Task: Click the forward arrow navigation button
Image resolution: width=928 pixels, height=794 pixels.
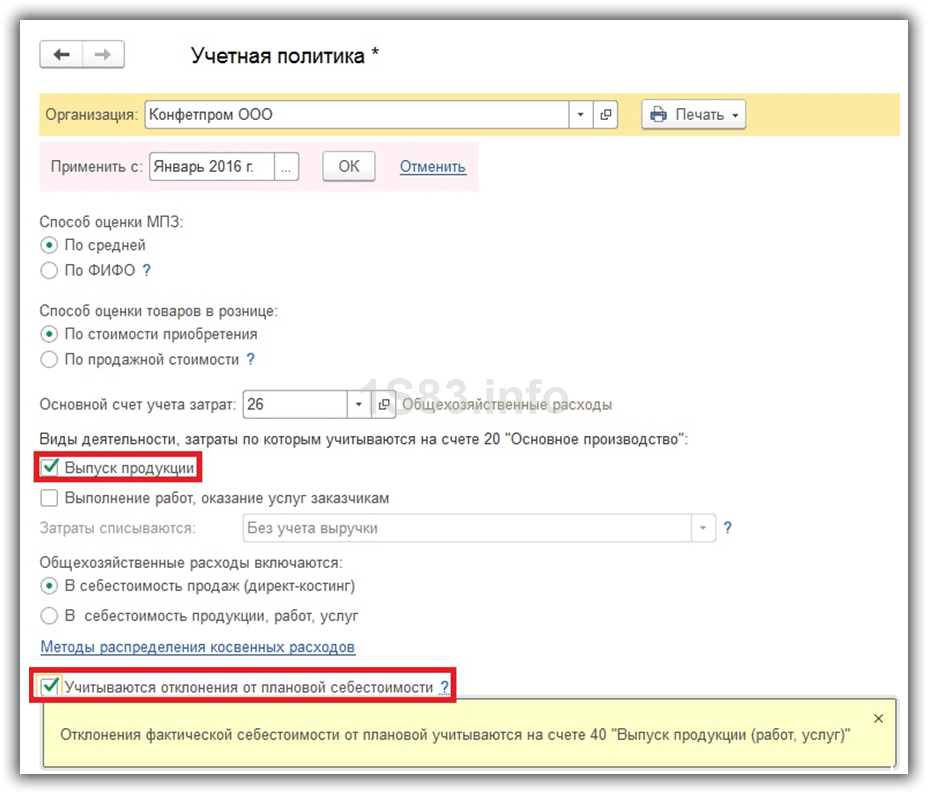Action: [102, 55]
